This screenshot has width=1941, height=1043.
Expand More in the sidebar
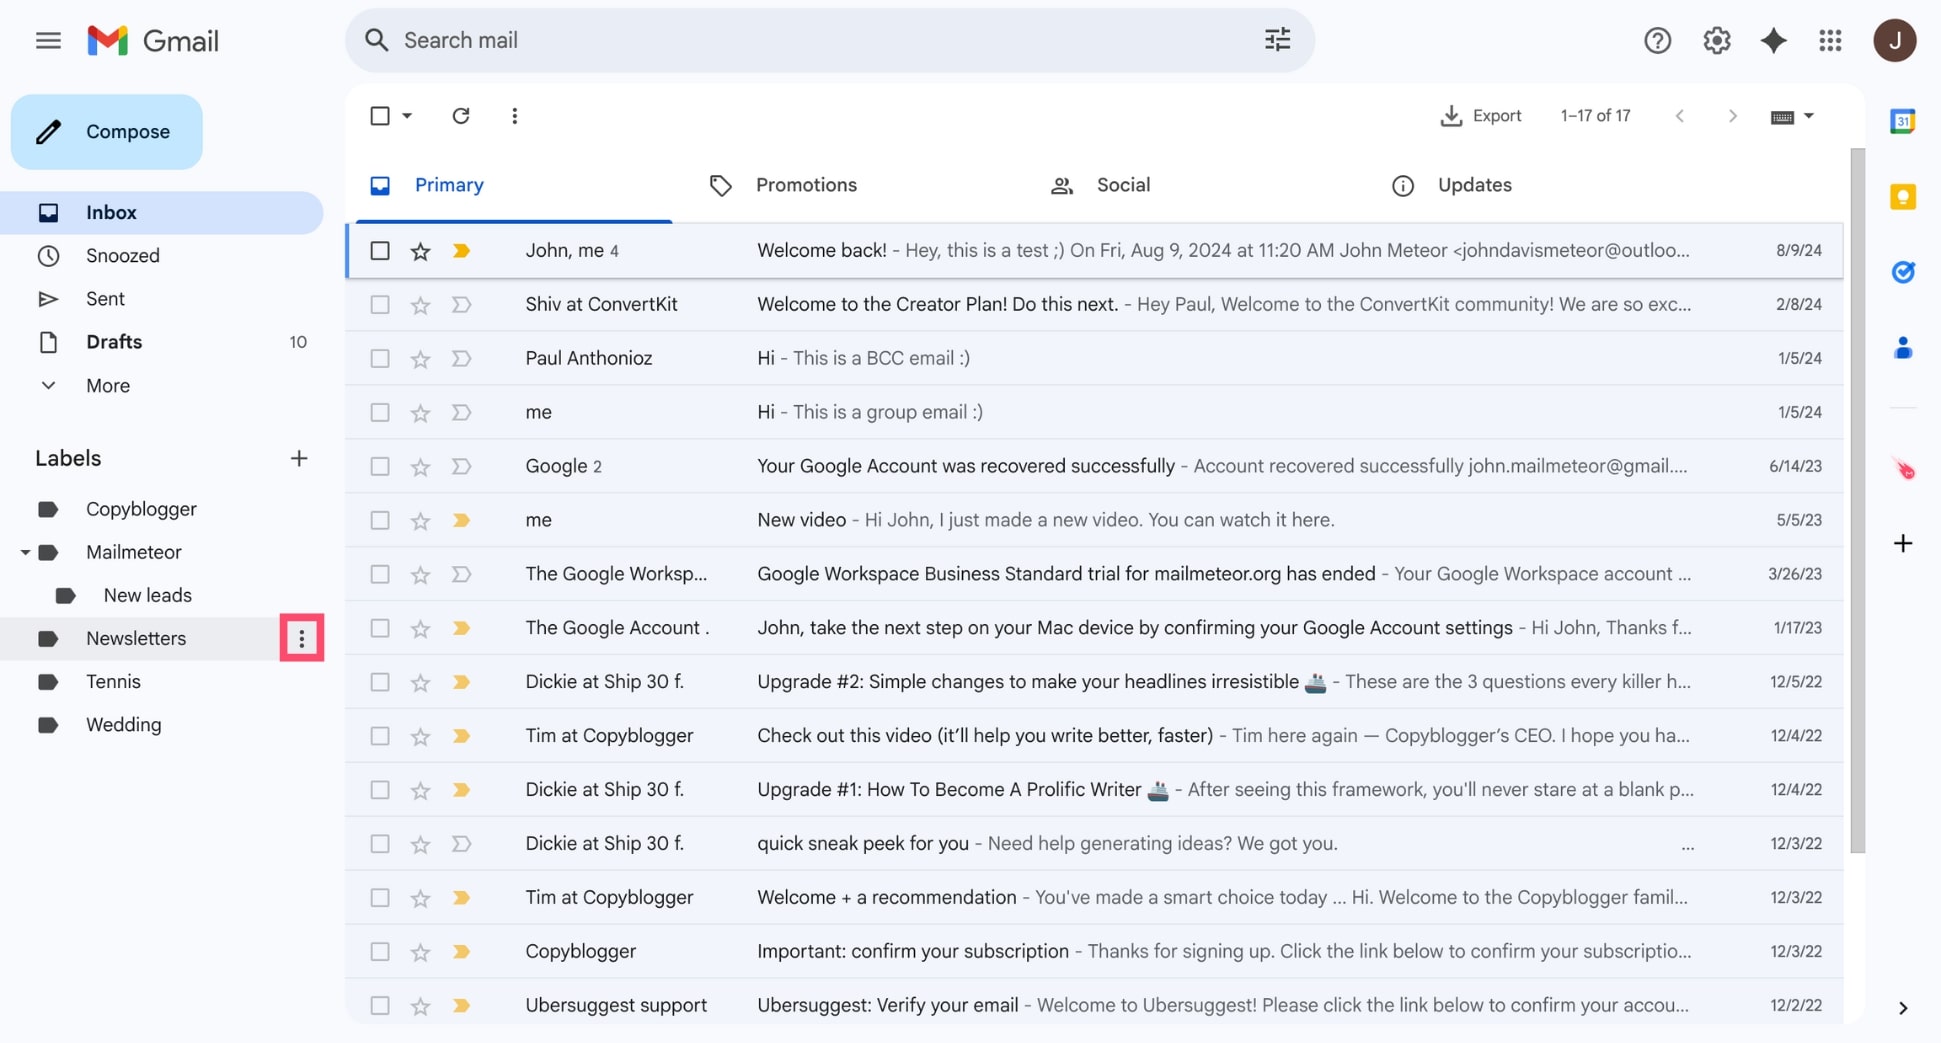point(108,386)
